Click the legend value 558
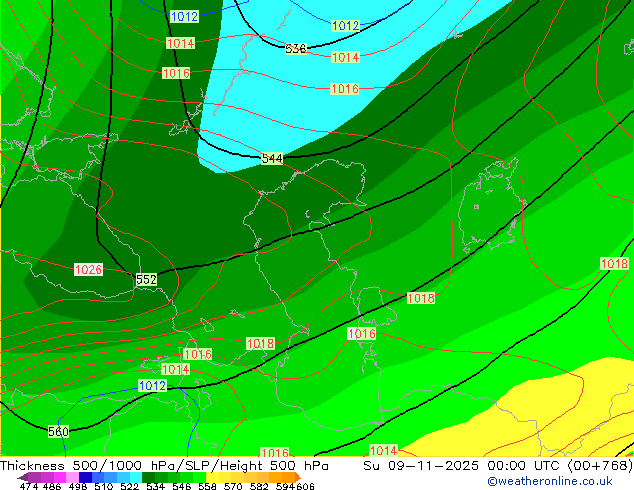Image resolution: width=634 pixels, height=490 pixels. tap(207, 486)
